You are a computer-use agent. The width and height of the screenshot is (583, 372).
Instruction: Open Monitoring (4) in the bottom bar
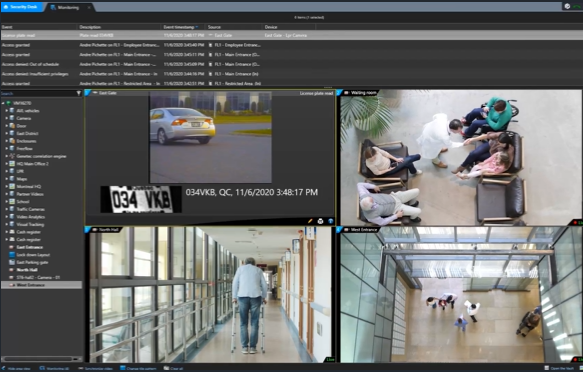click(x=55, y=368)
